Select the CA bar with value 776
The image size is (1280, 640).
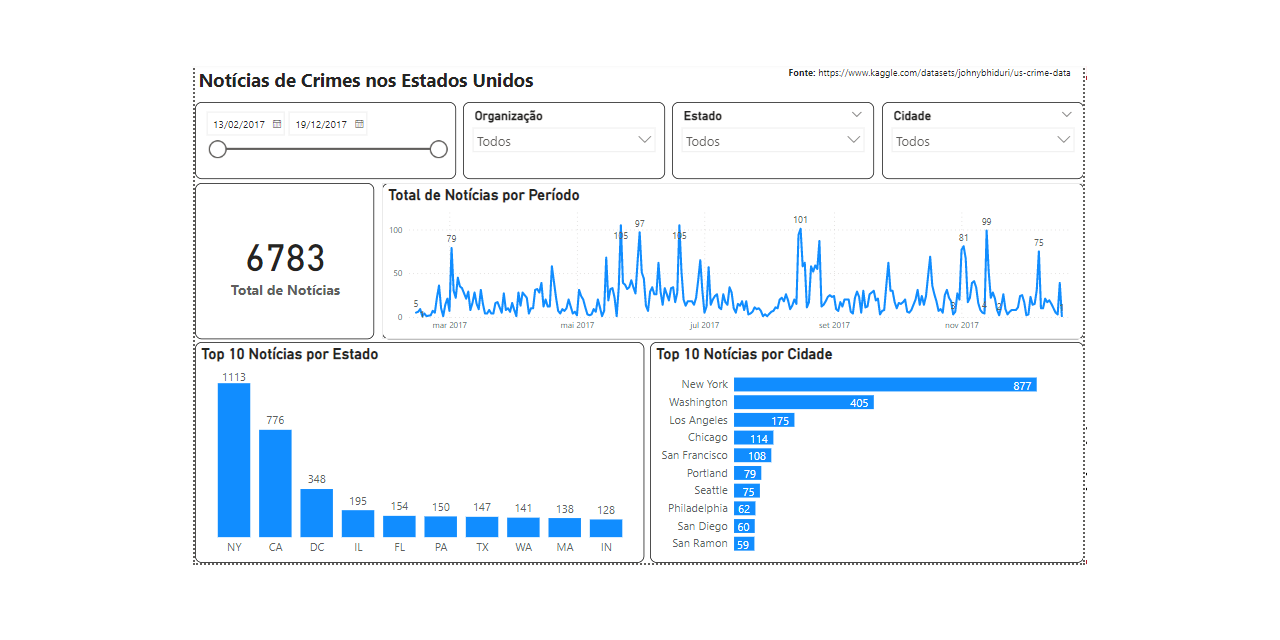[x=275, y=483]
